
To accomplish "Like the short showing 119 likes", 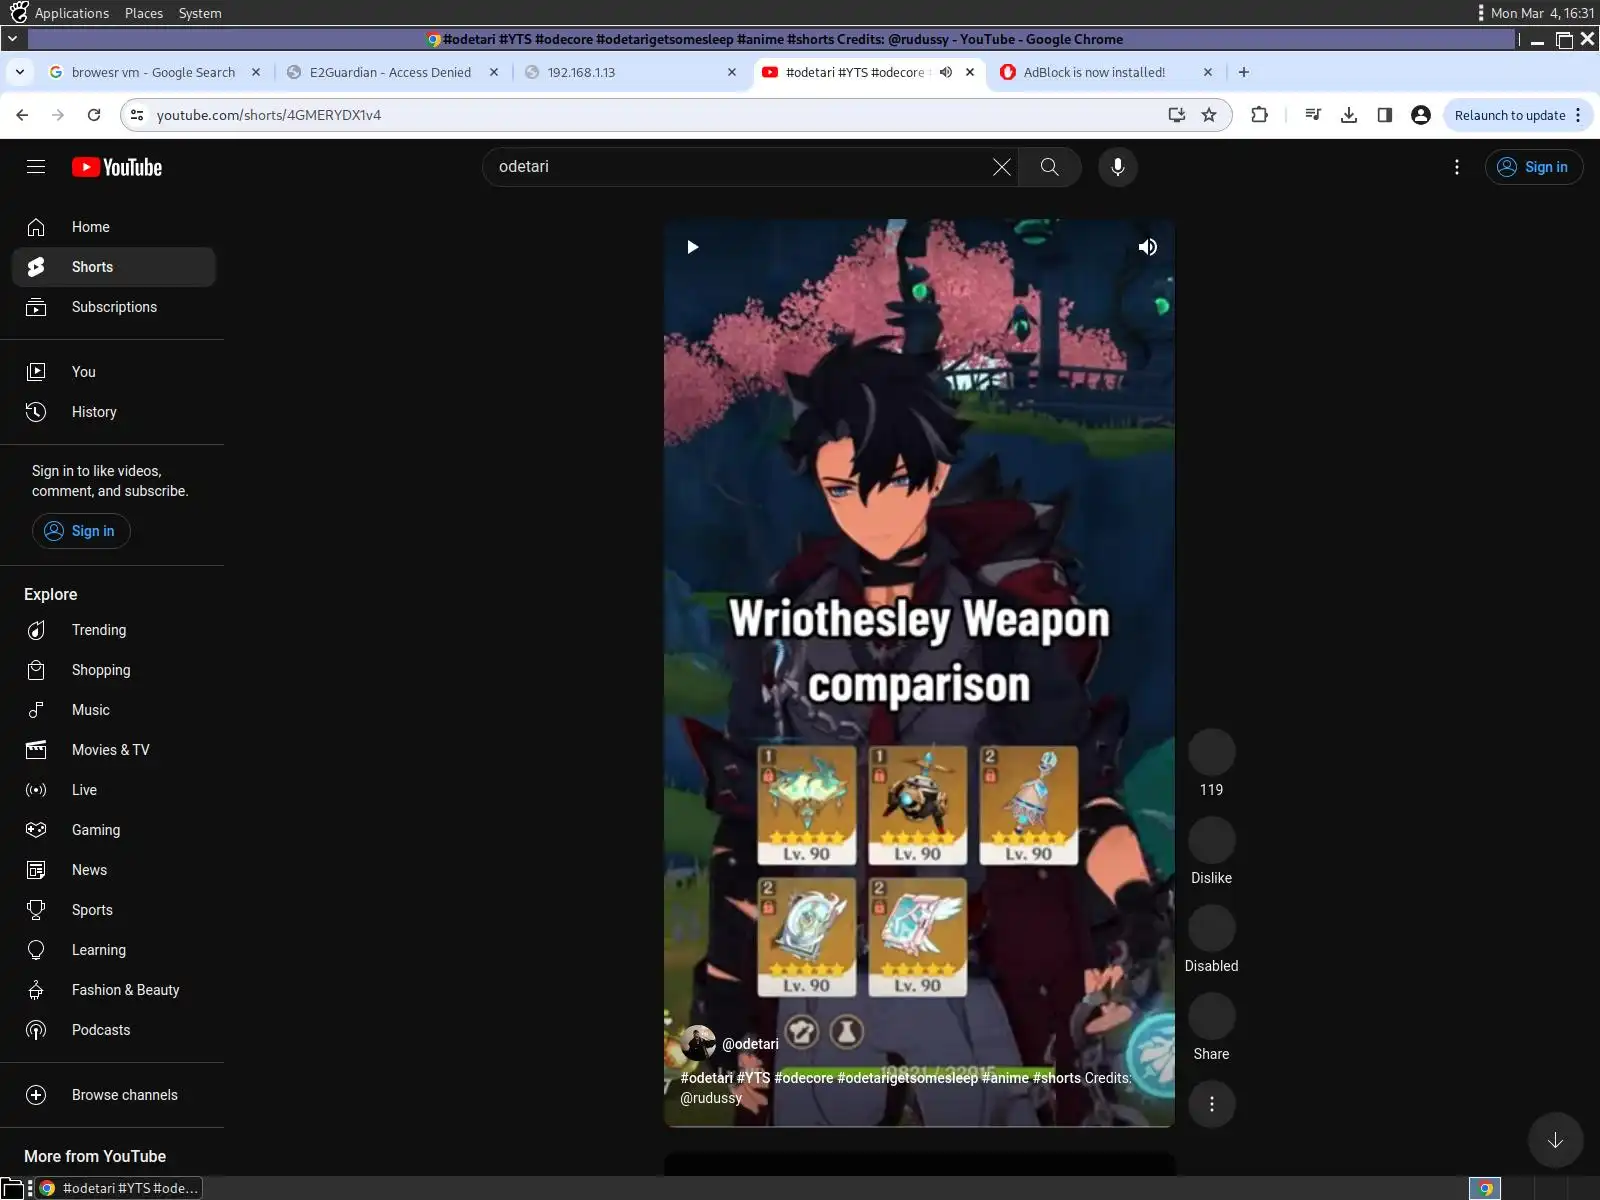I will pyautogui.click(x=1211, y=752).
